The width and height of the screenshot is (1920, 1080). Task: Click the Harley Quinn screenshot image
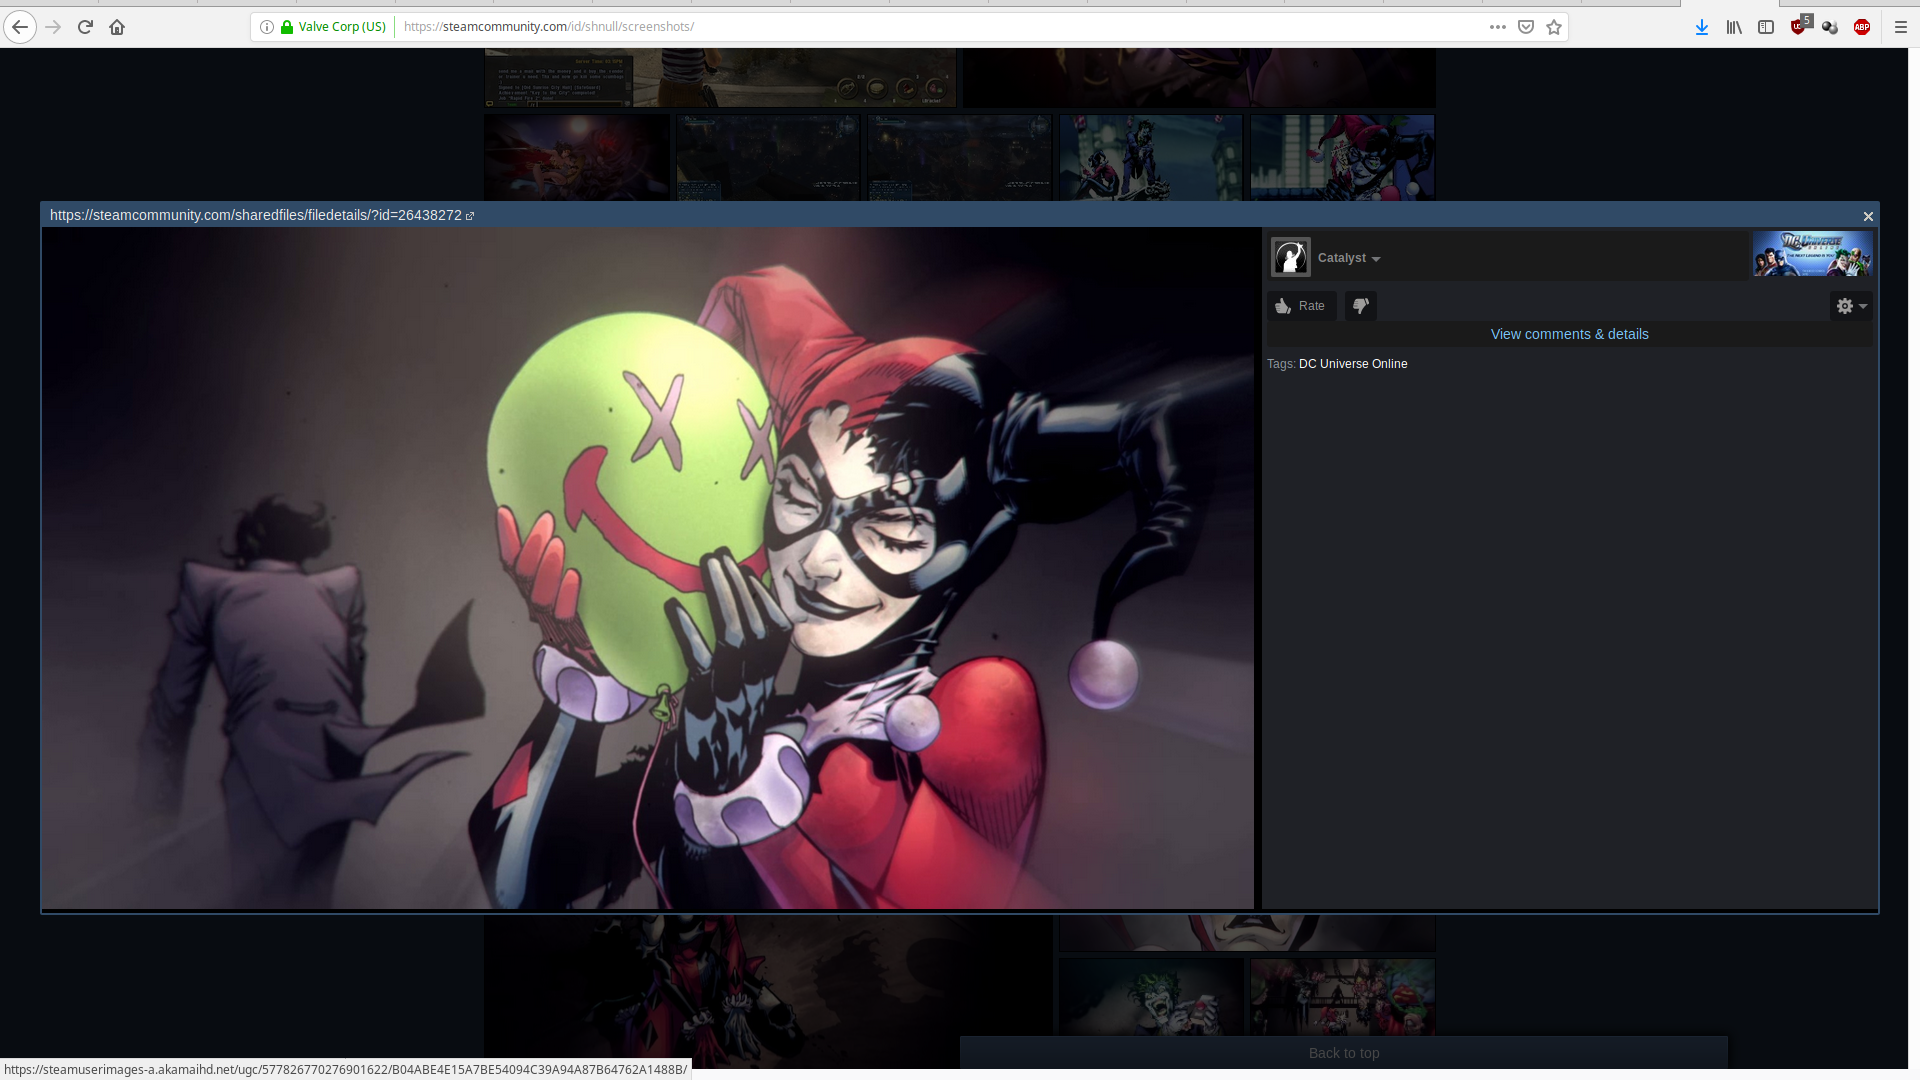tap(647, 568)
